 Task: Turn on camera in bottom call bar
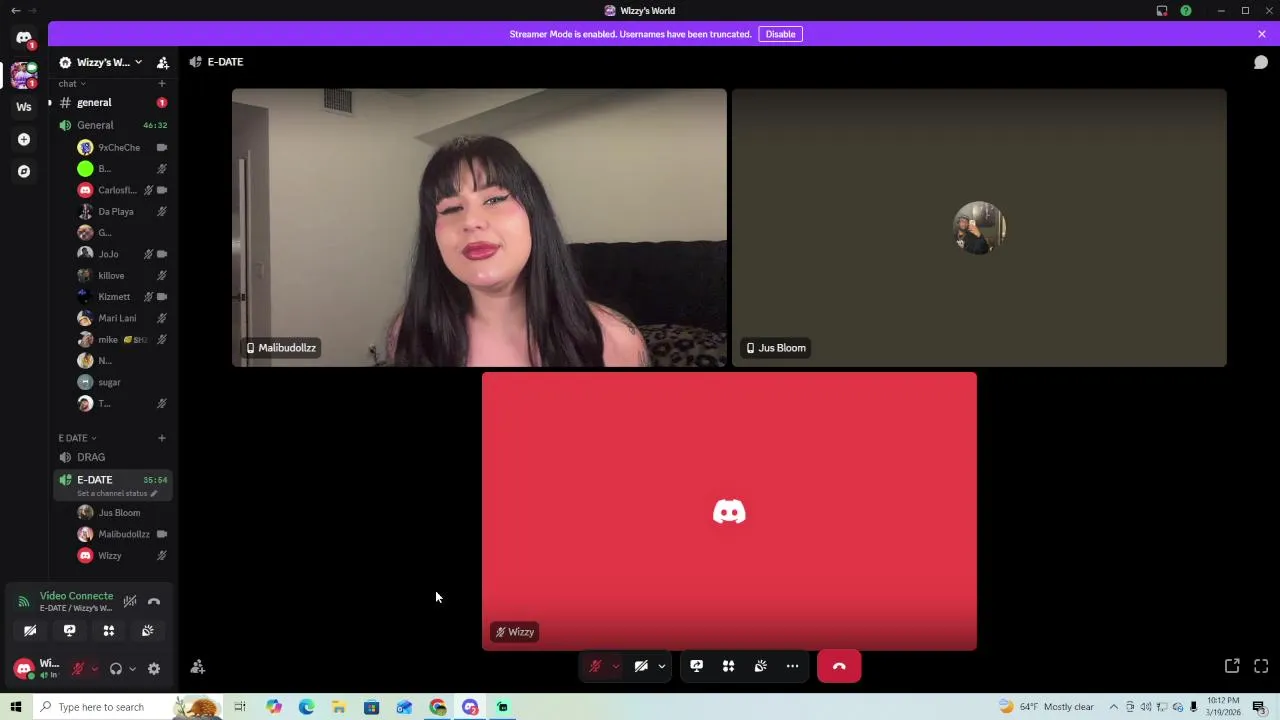(641, 666)
